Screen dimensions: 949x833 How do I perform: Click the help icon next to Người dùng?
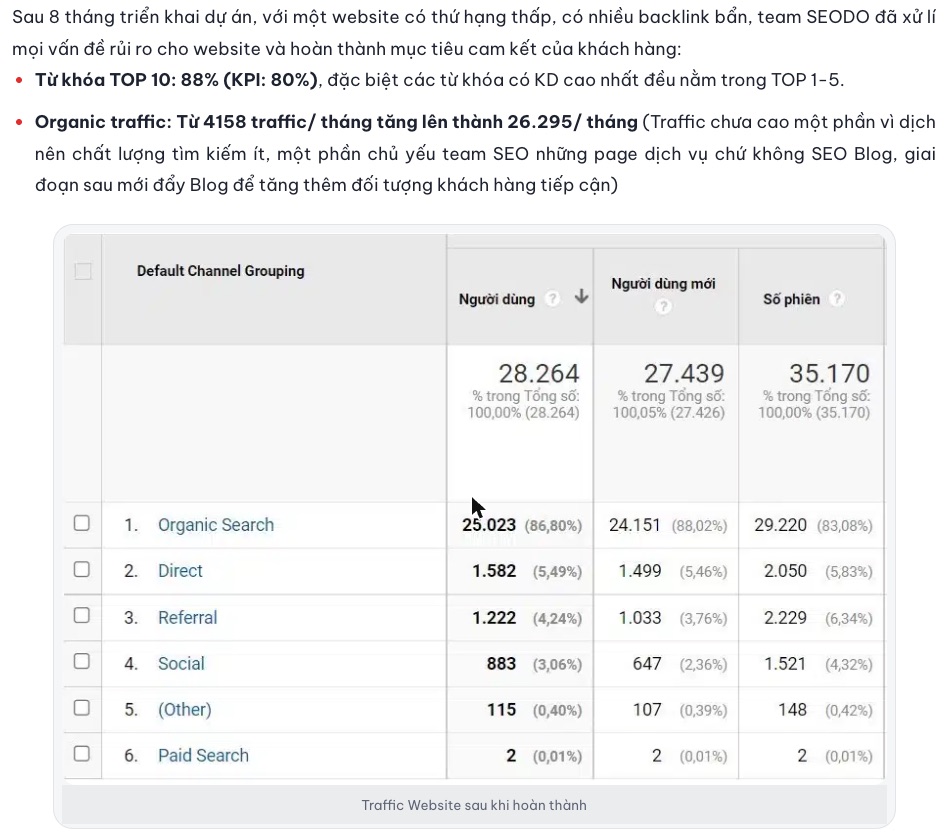[x=552, y=298]
